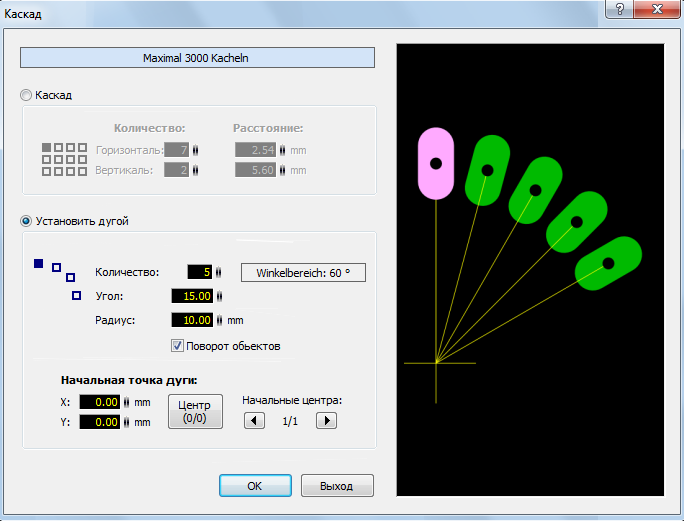Click the Центр (0/0) button

195,412
